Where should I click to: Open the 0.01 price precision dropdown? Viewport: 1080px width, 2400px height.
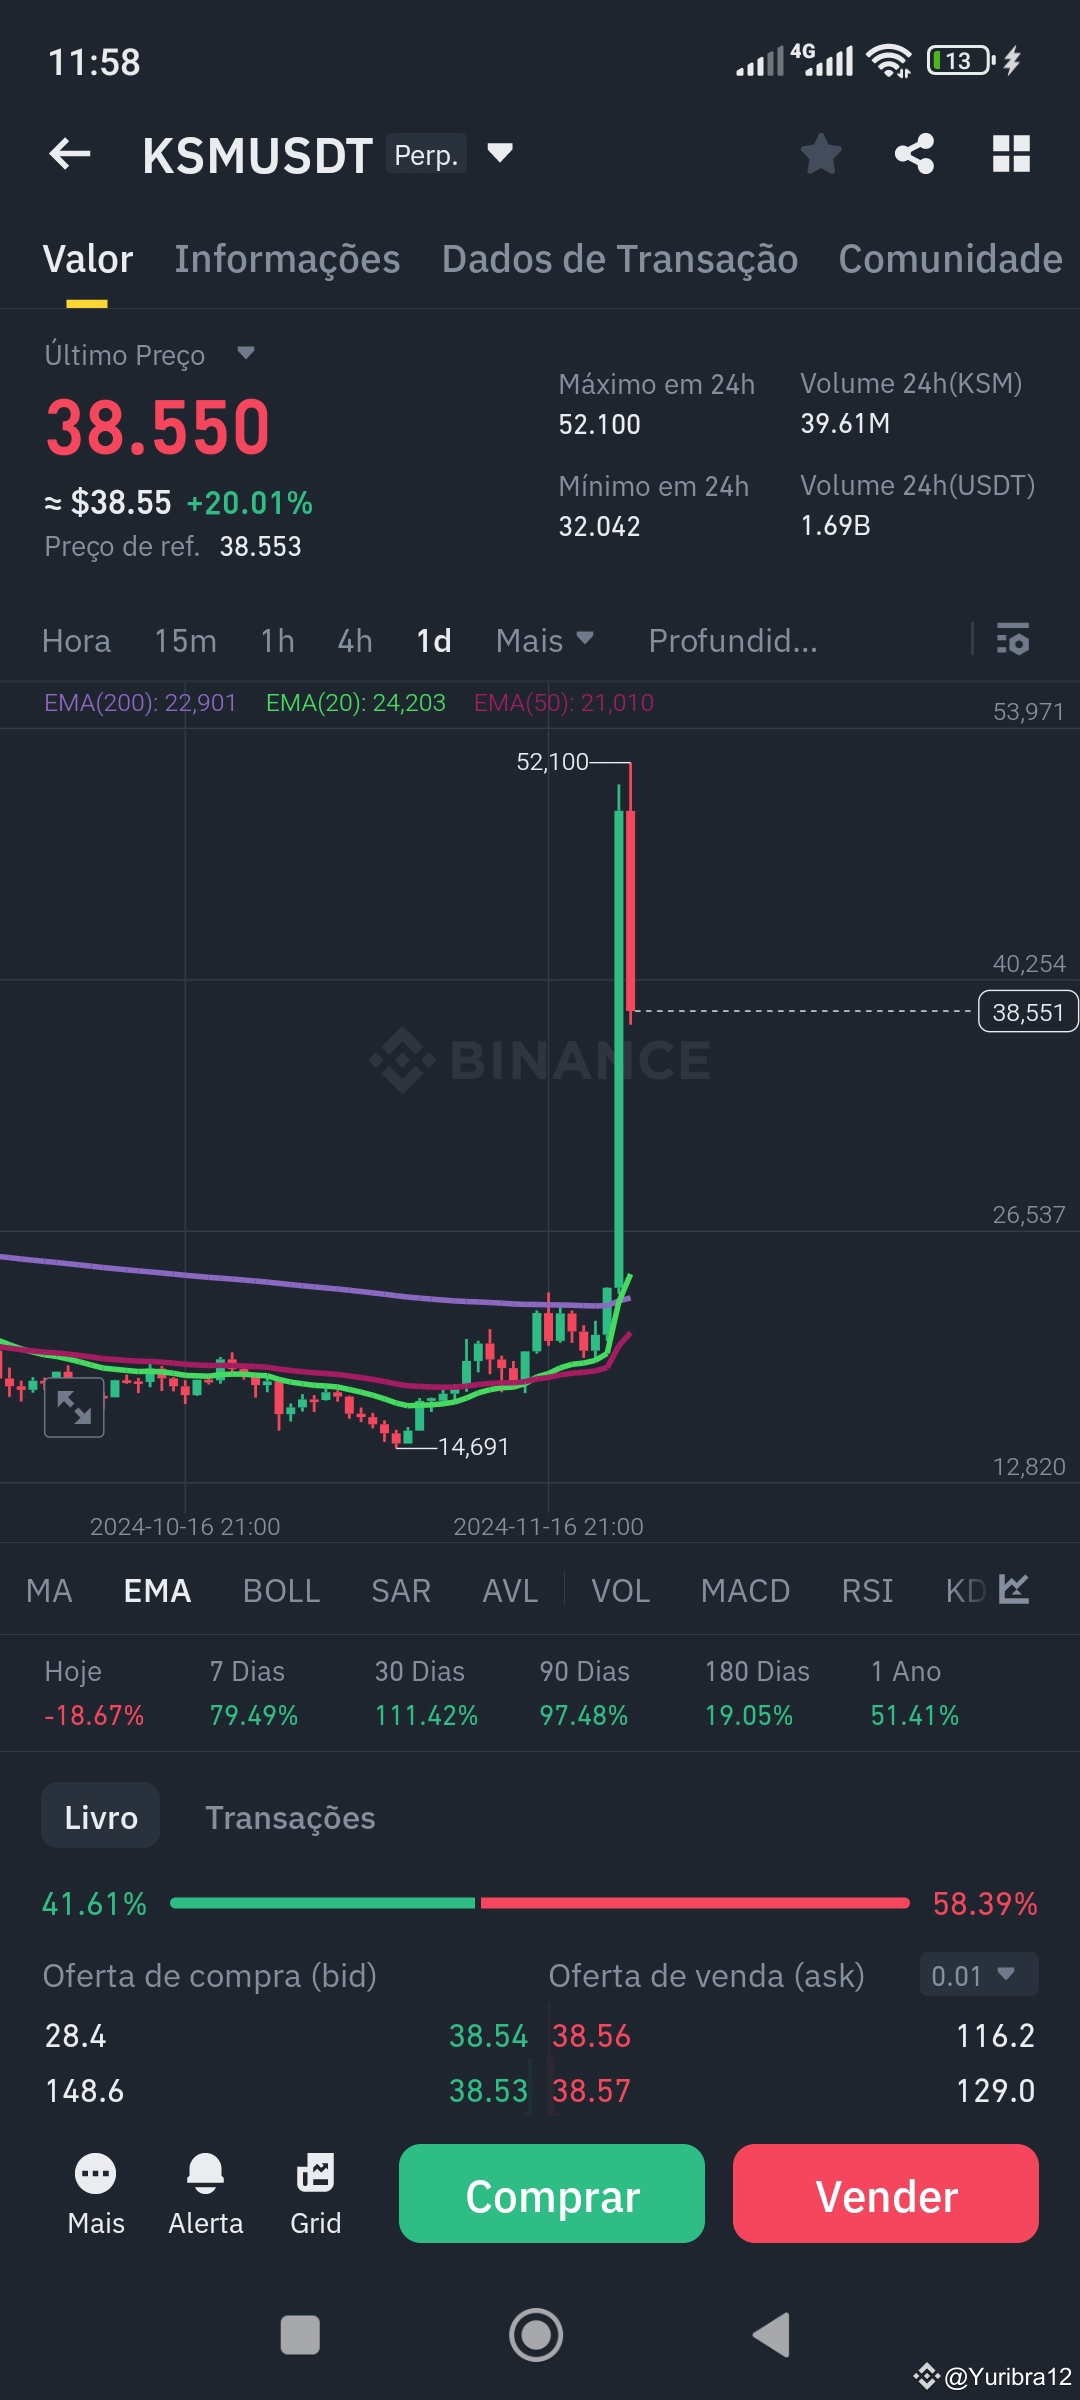(x=979, y=1975)
